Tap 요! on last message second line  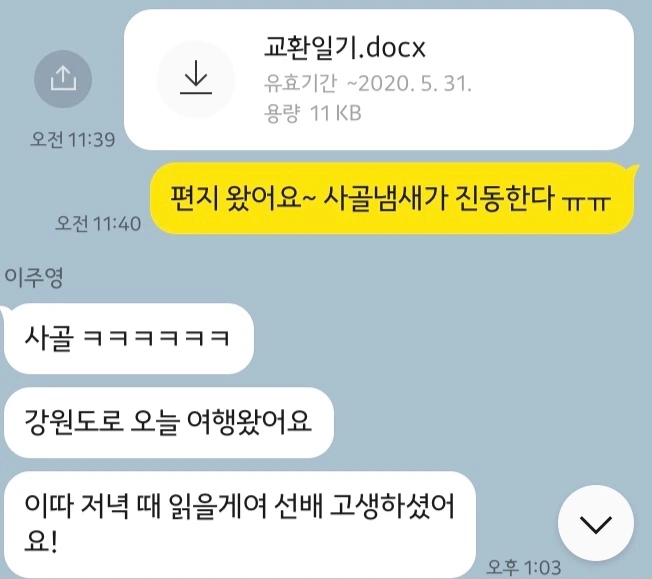tap(40, 542)
